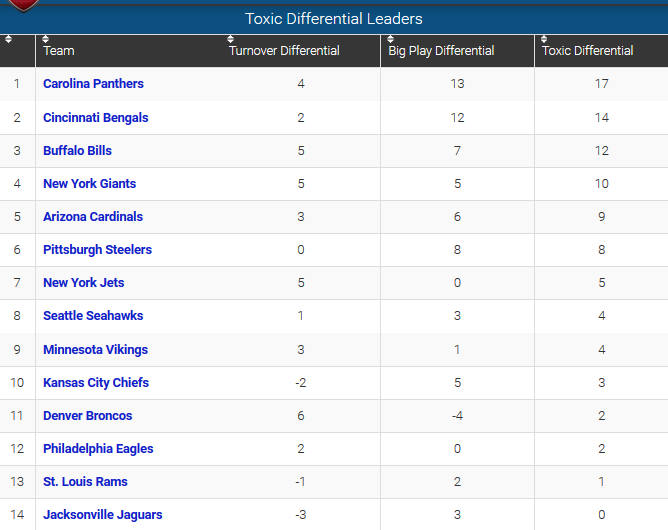This screenshot has height=530, width=668.
Task: Open the Pittsburgh Steelers team link
Action: pyautogui.click(x=98, y=250)
